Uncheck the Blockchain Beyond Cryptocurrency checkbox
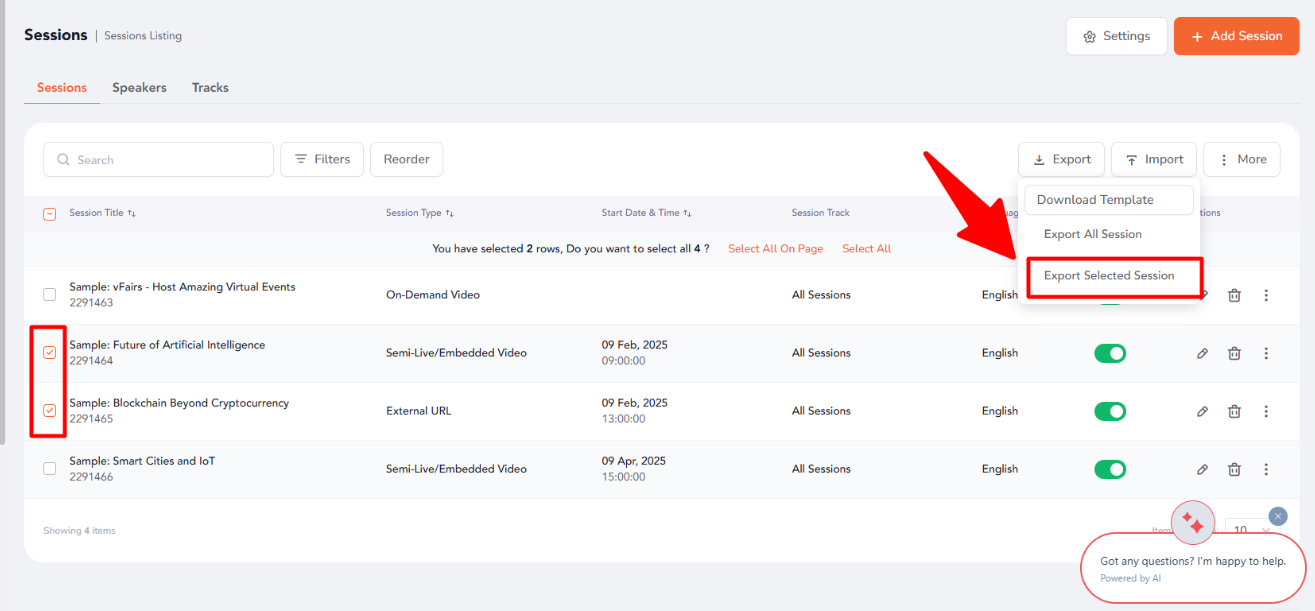This screenshot has height=611, width=1315. coord(50,411)
